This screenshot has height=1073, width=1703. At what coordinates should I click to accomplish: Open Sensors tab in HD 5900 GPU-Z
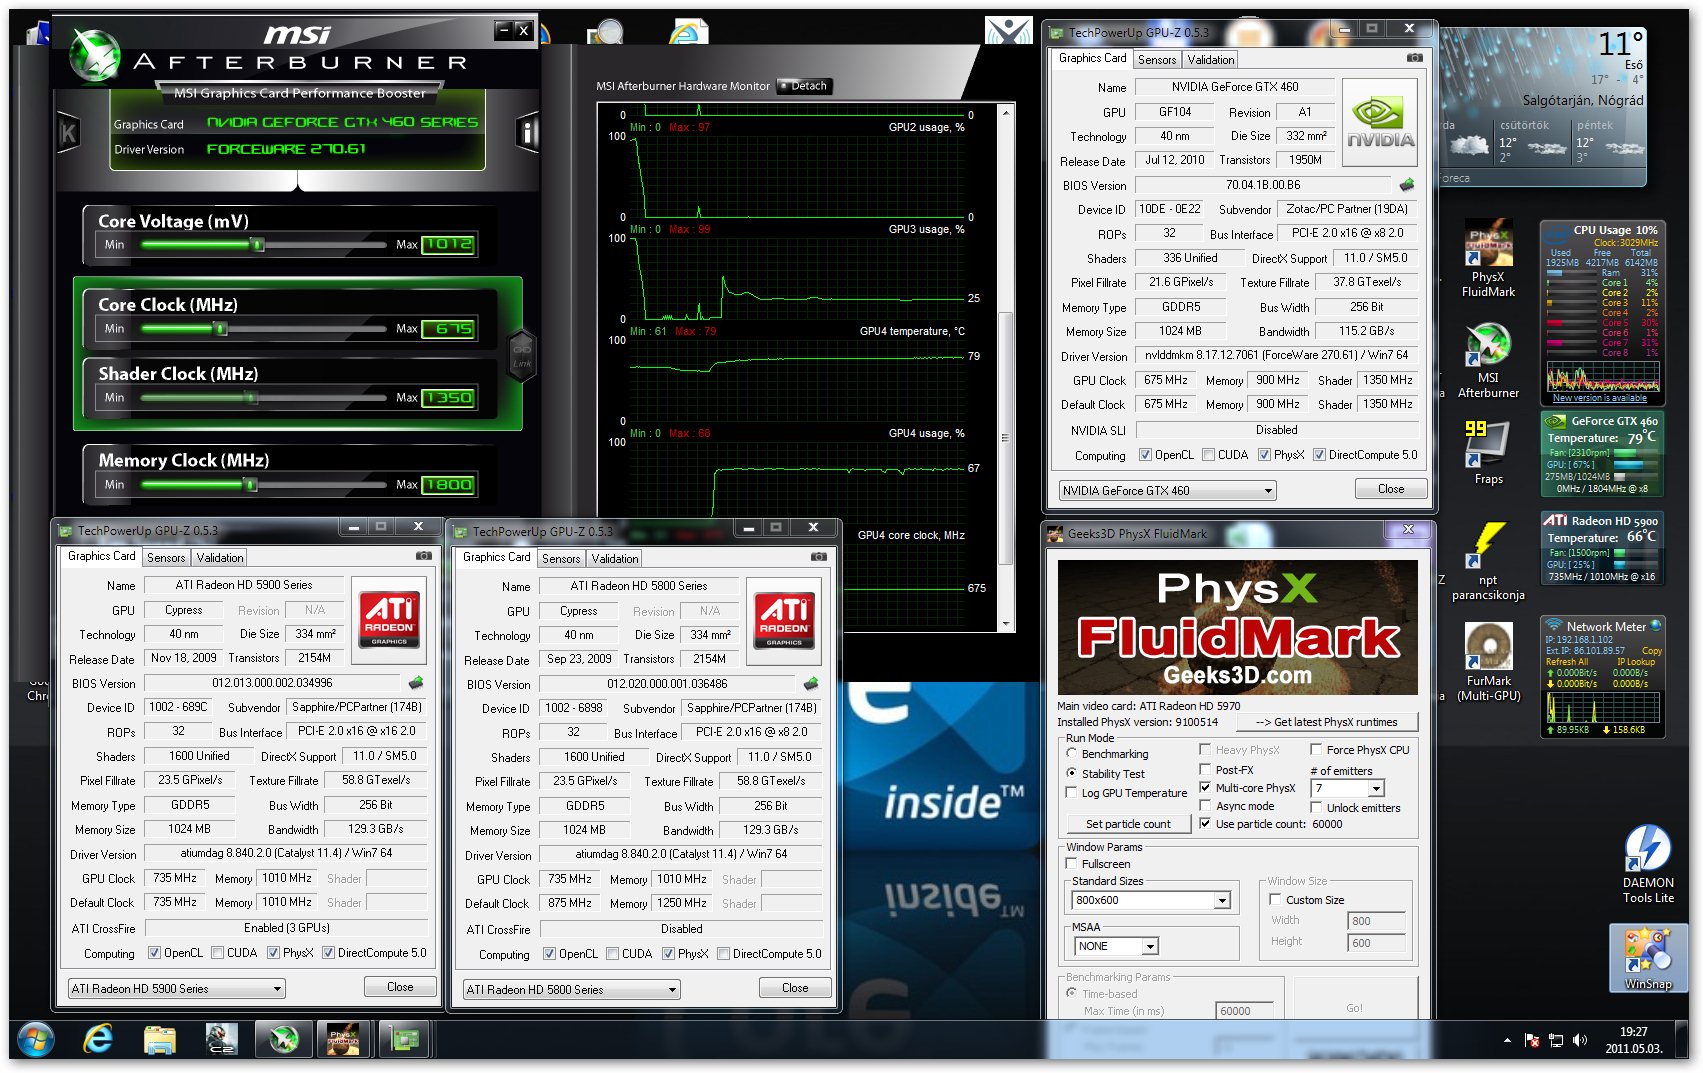[x=166, y=558]
